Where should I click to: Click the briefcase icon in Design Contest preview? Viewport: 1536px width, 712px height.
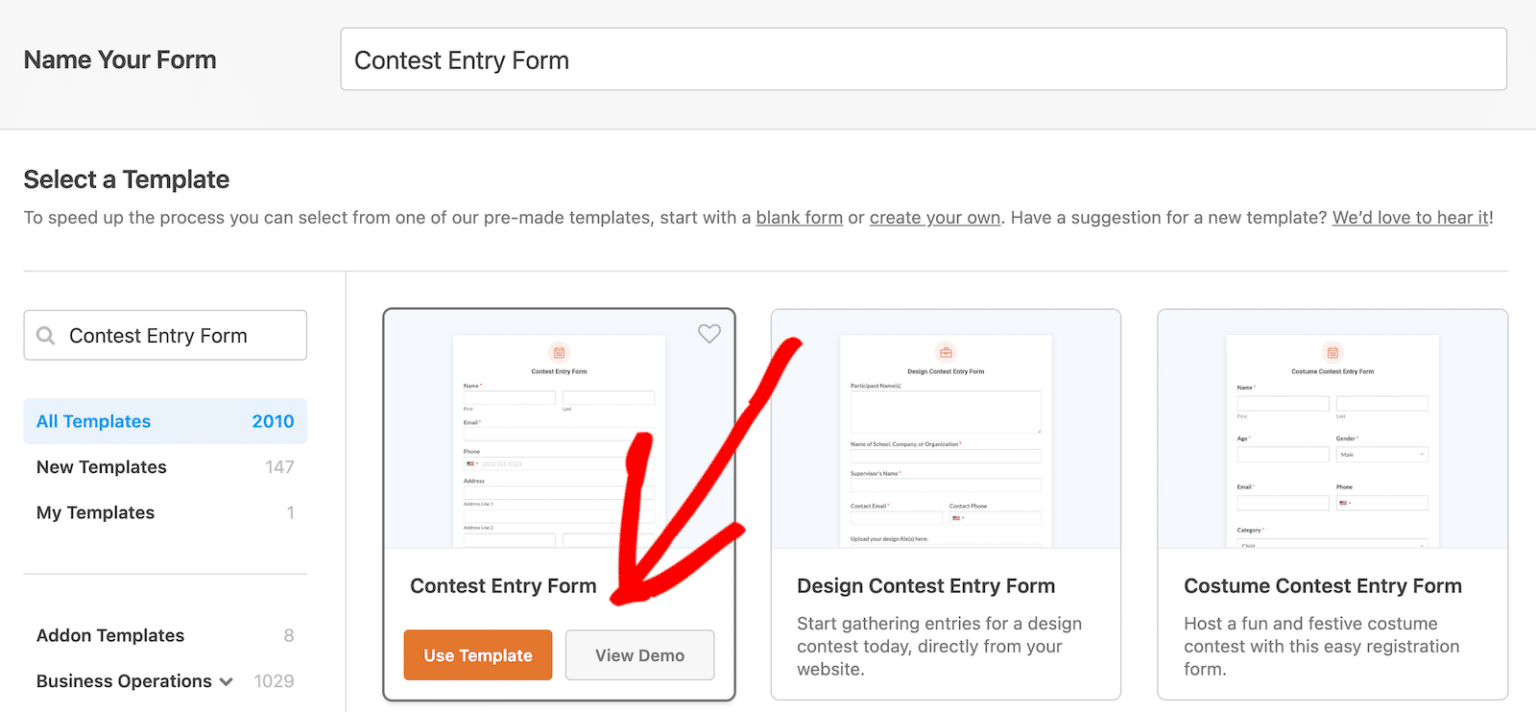(x=945, y=352)
